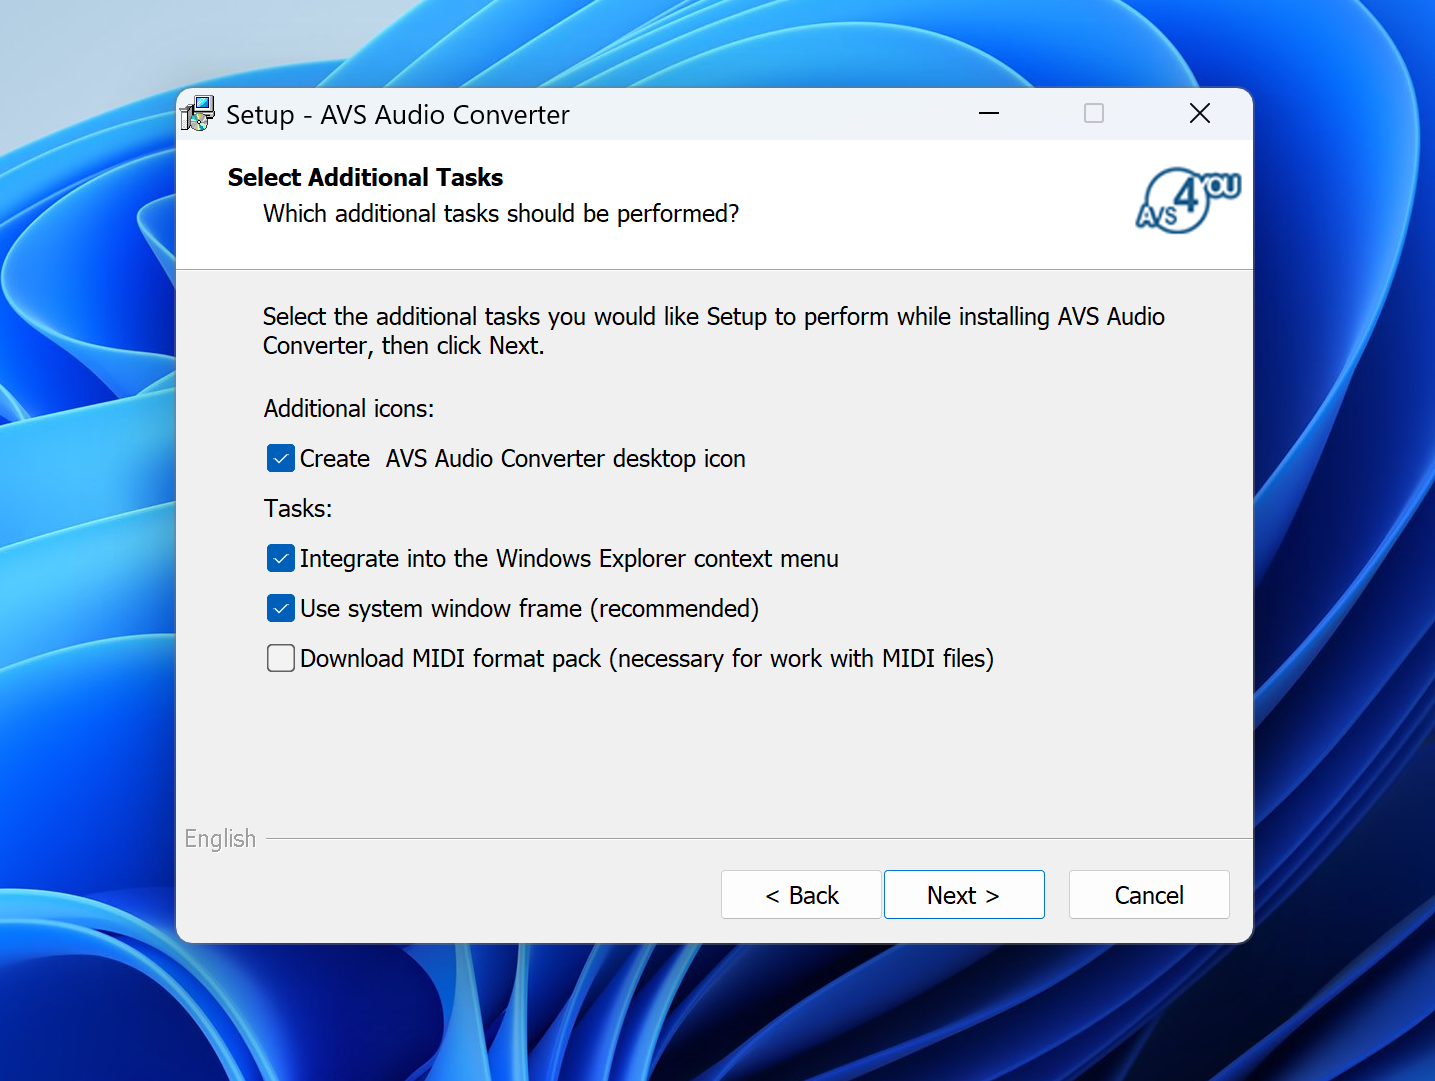Go back with the Back button
The width and height of the screenshot is (1435, 1081).
801,895
